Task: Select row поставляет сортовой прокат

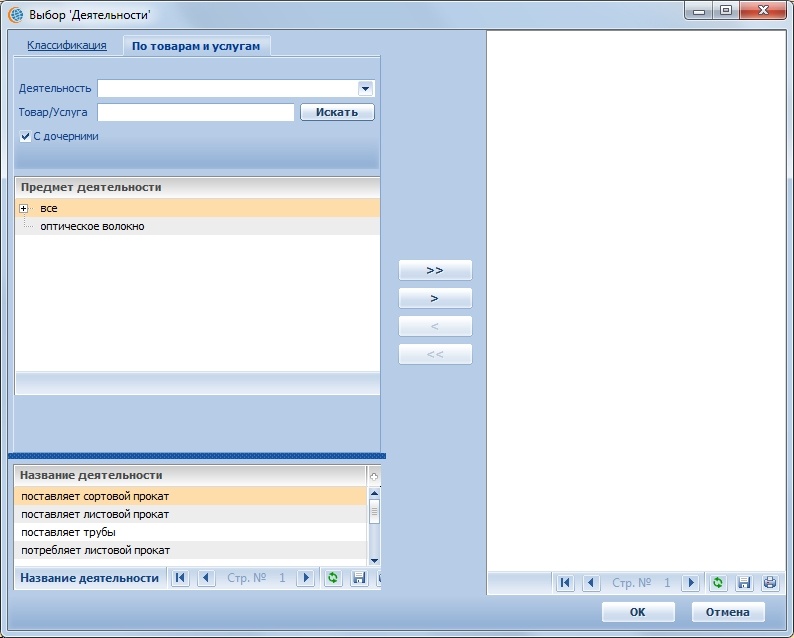Action: [190, 496]
